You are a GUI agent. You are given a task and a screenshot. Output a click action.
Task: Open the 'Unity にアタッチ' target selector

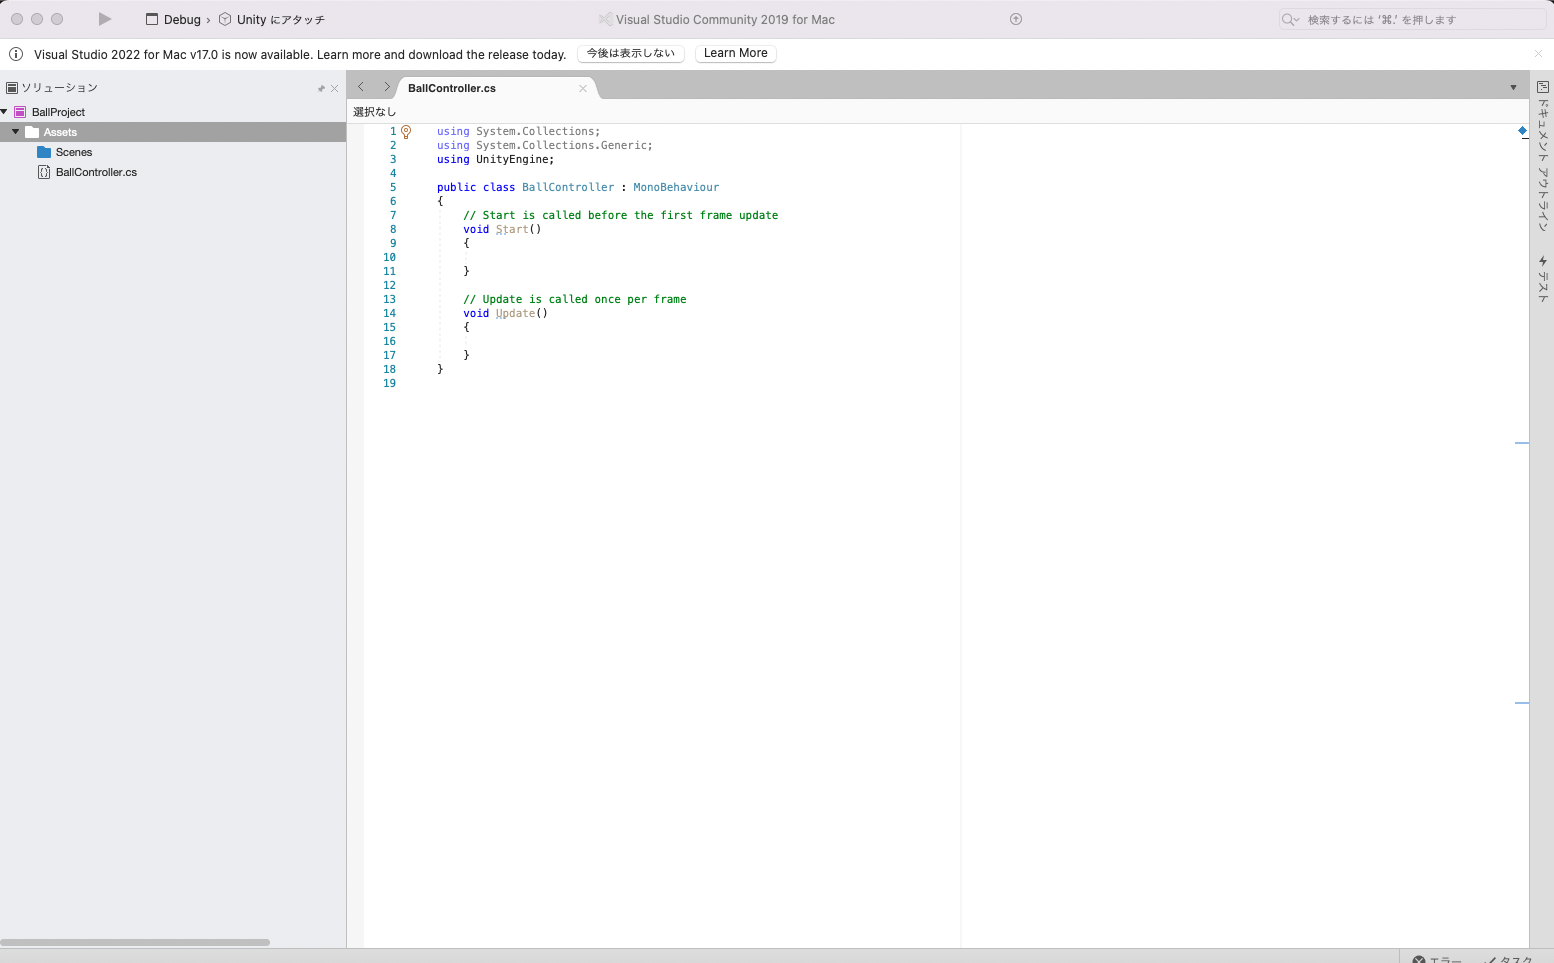pos(272,19)
